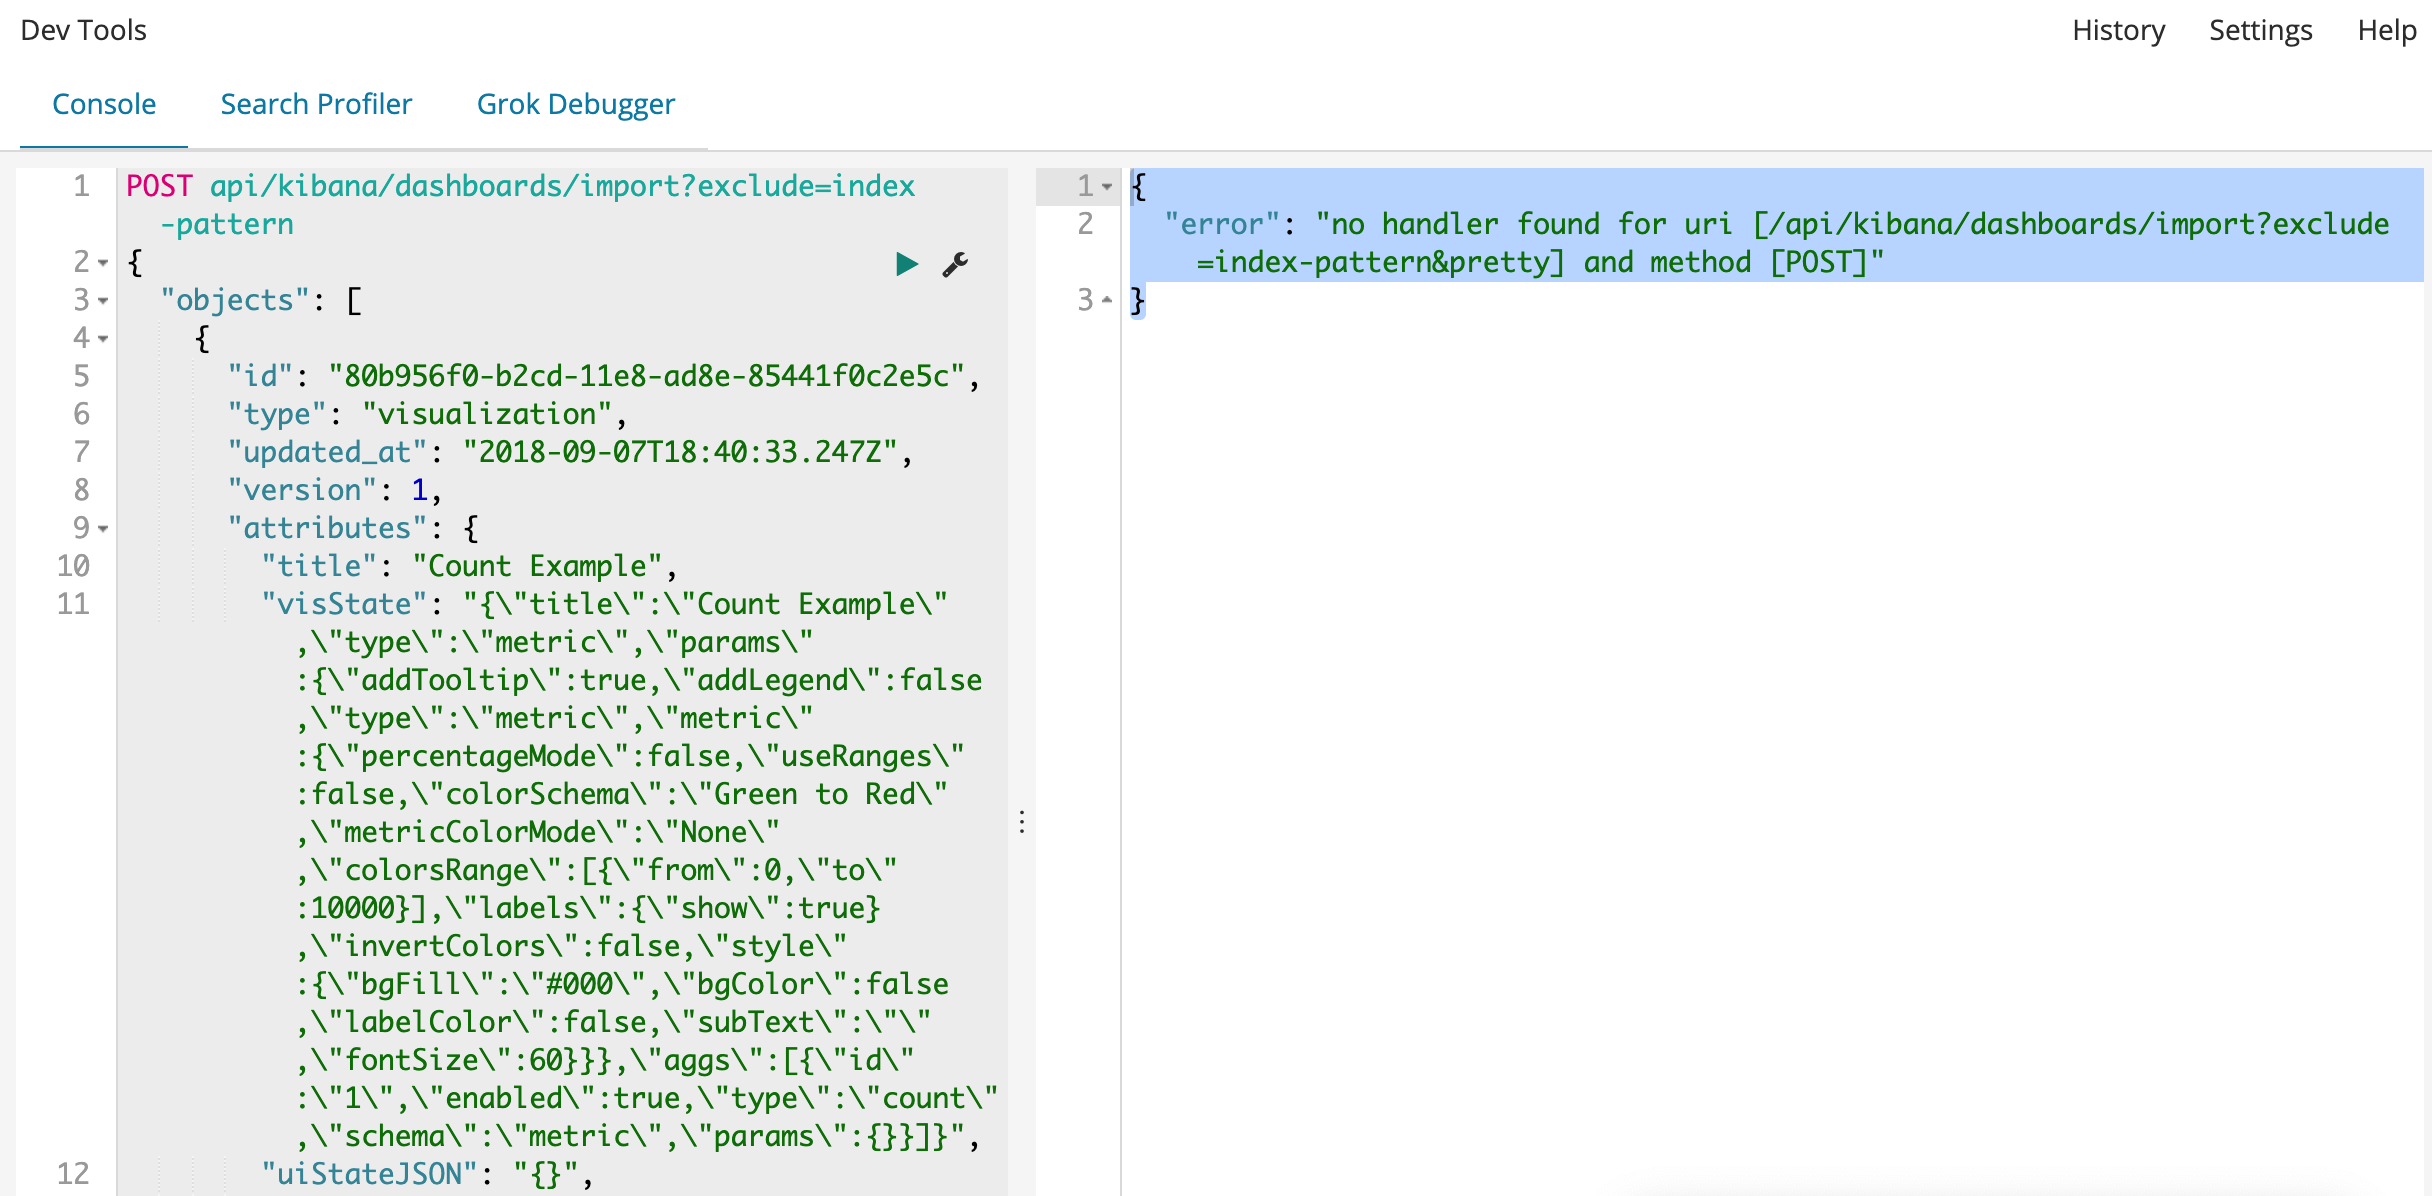Viewport: 2432px width, 1196px height.
Task: Collapse fold arrow on editor line 2
Action: pos(103,263)
